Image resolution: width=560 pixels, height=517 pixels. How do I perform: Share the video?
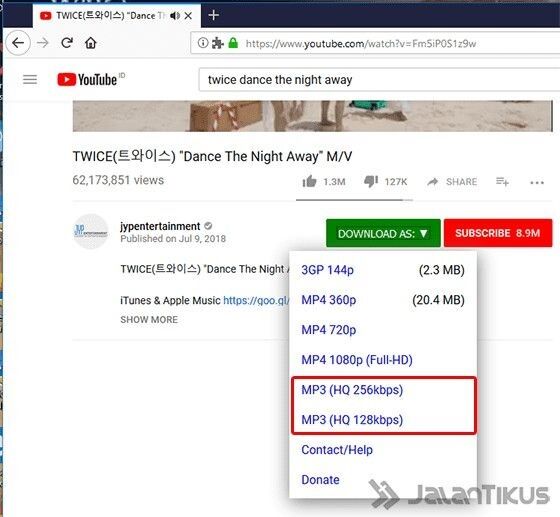[452, 182]
